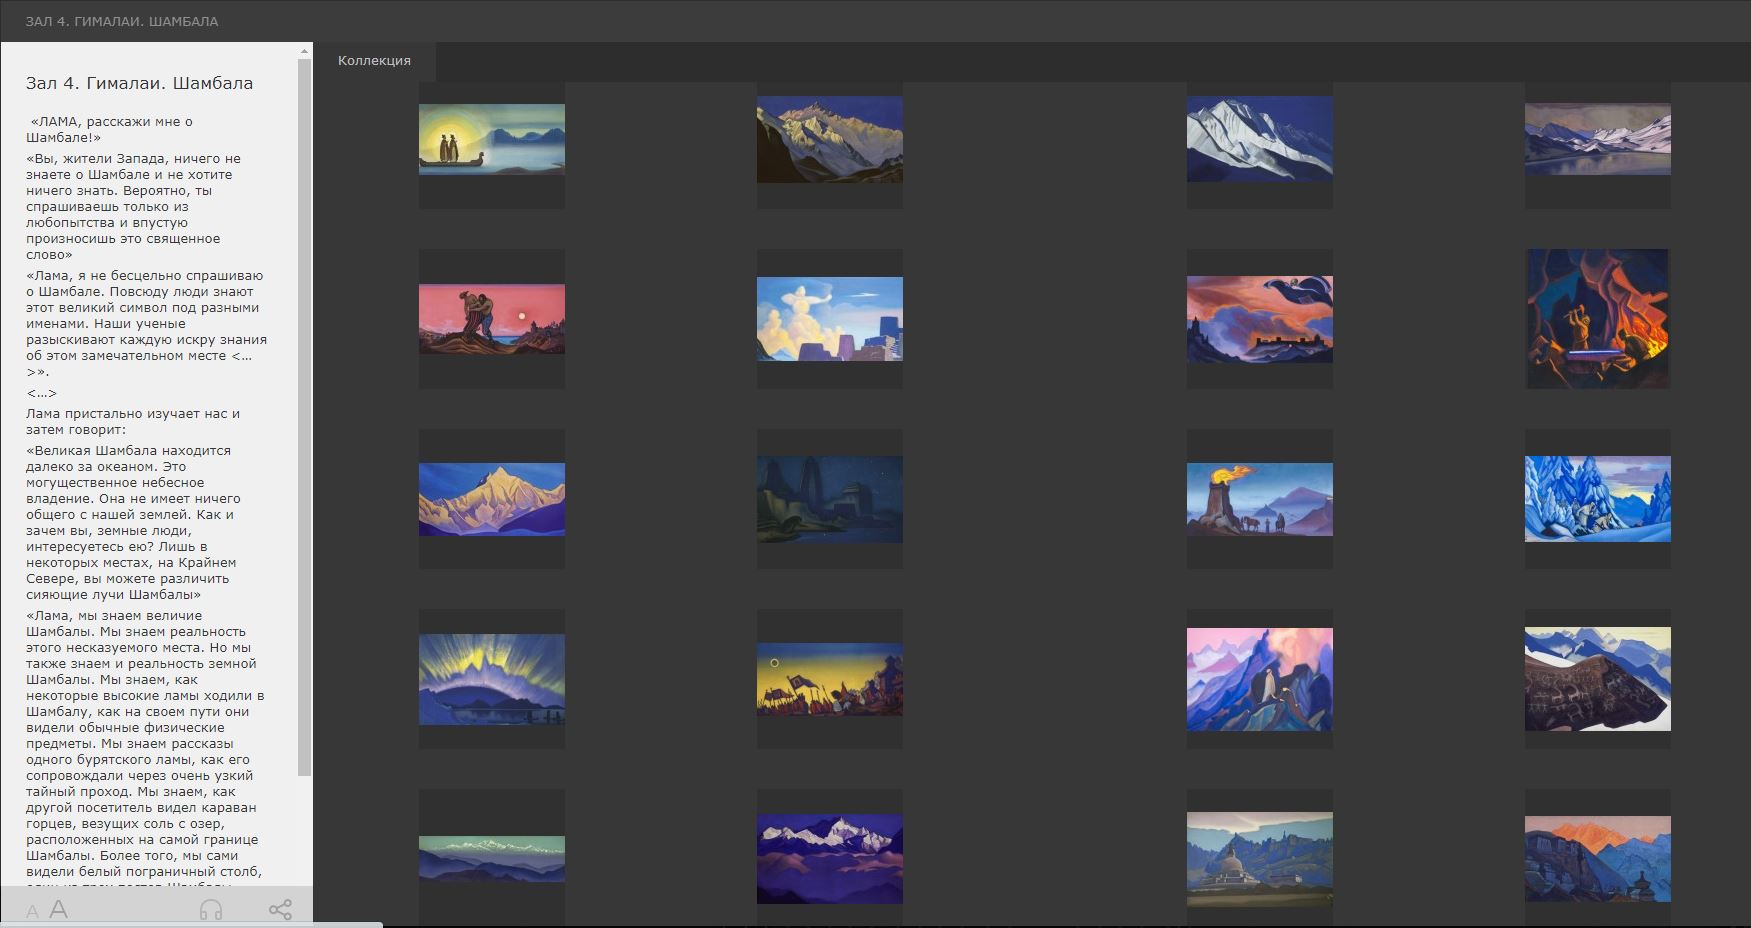Click the ЗАЛ 4. ГИМАЛАИ. ШАМБАЛА header title
This screenshot has height=928, width=1751.
(122, 21)
